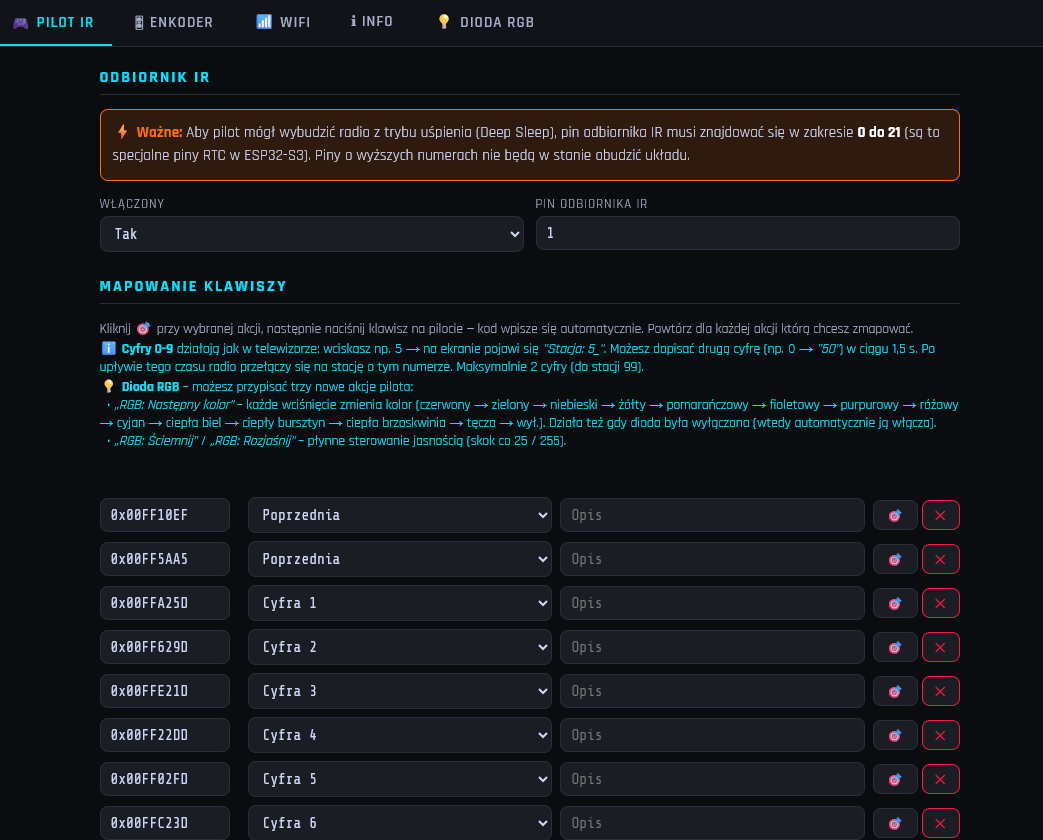The height and width of the screenshot is (840, 1043).
Task: Click the code field 0x00FFE21D
Action: coord(165,691)
